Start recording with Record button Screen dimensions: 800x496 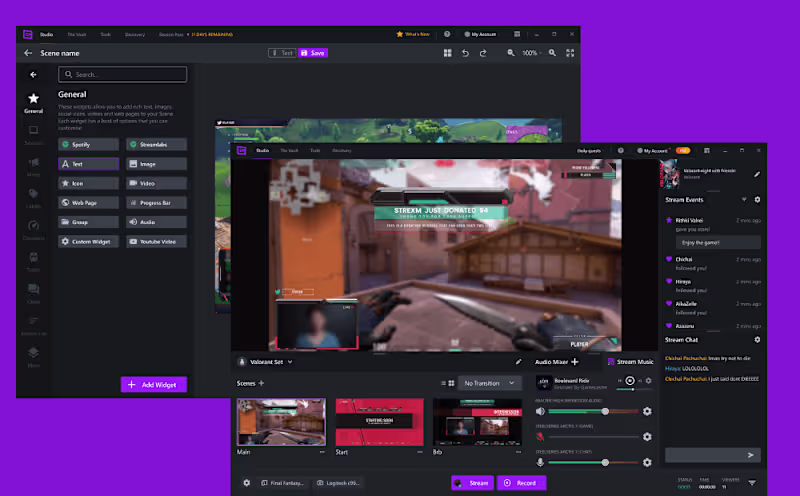[521, 483]
